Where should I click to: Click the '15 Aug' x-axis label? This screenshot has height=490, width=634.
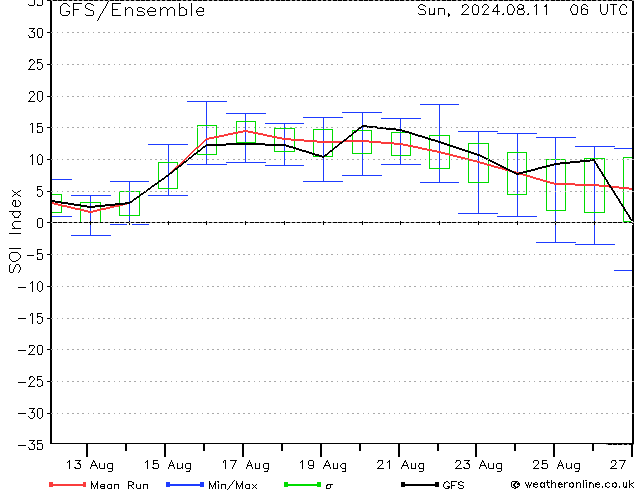[x=168, y=465]
